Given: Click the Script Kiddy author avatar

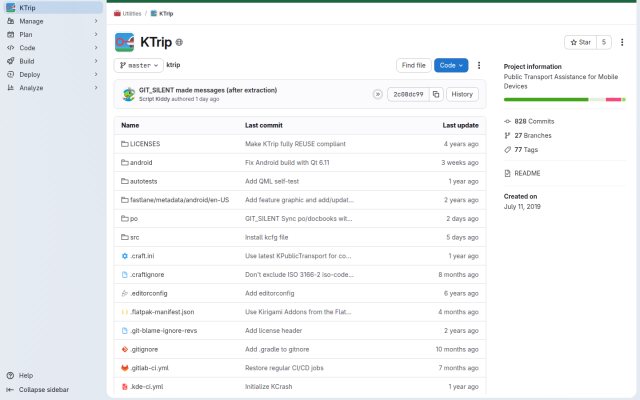Looking at the screenshot, I should point(129,94).
